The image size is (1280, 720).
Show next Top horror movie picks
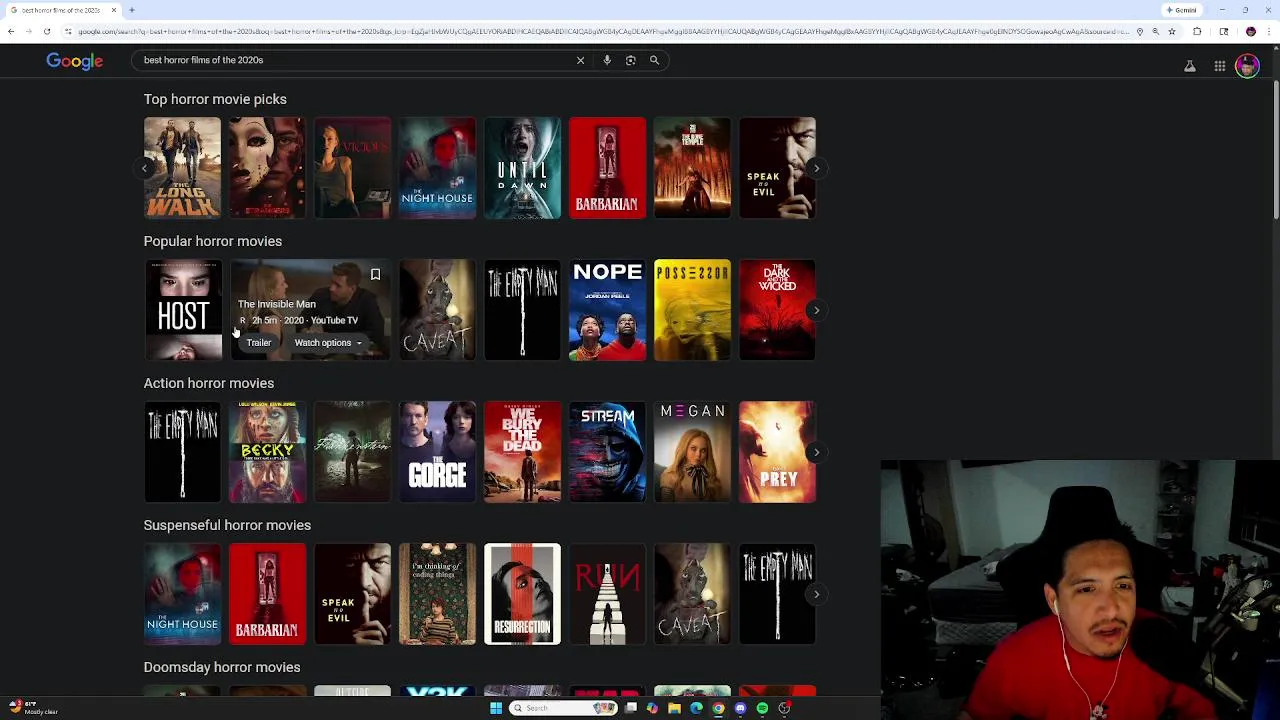click(x=816, y=168)
